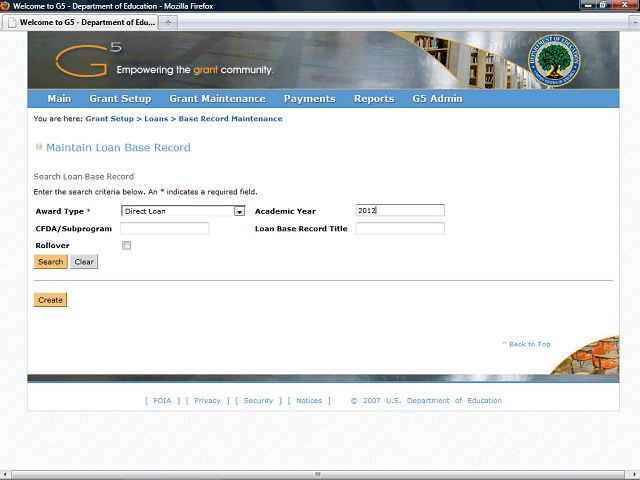Restore the Firefox window size
Screen dimensions: 640x480
pos(603,5)
